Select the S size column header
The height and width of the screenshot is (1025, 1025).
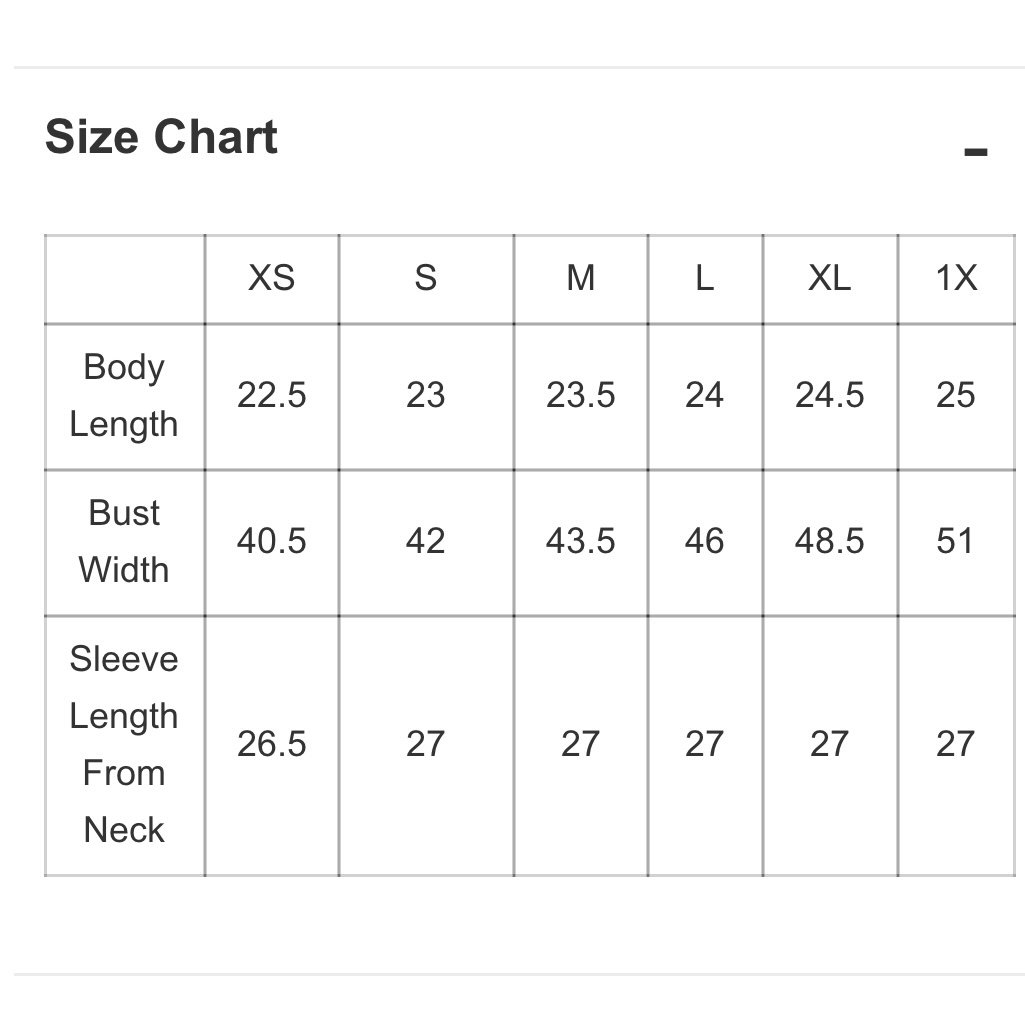click(426, 278)
